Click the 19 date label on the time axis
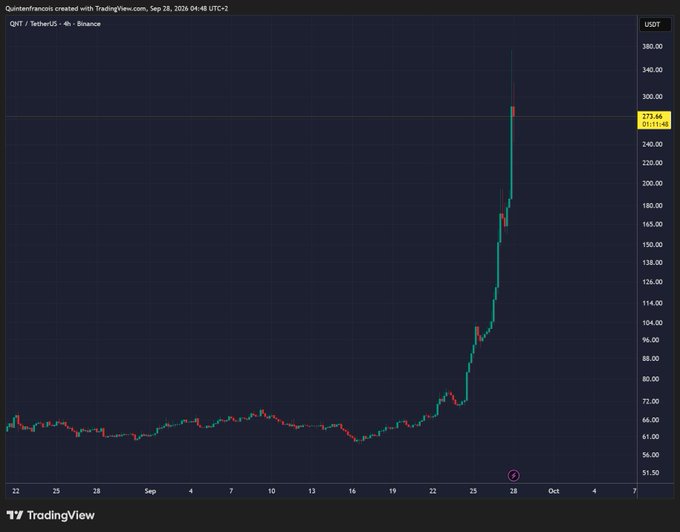The height and width of the screenshot is (532, 680). coord(392,491)
